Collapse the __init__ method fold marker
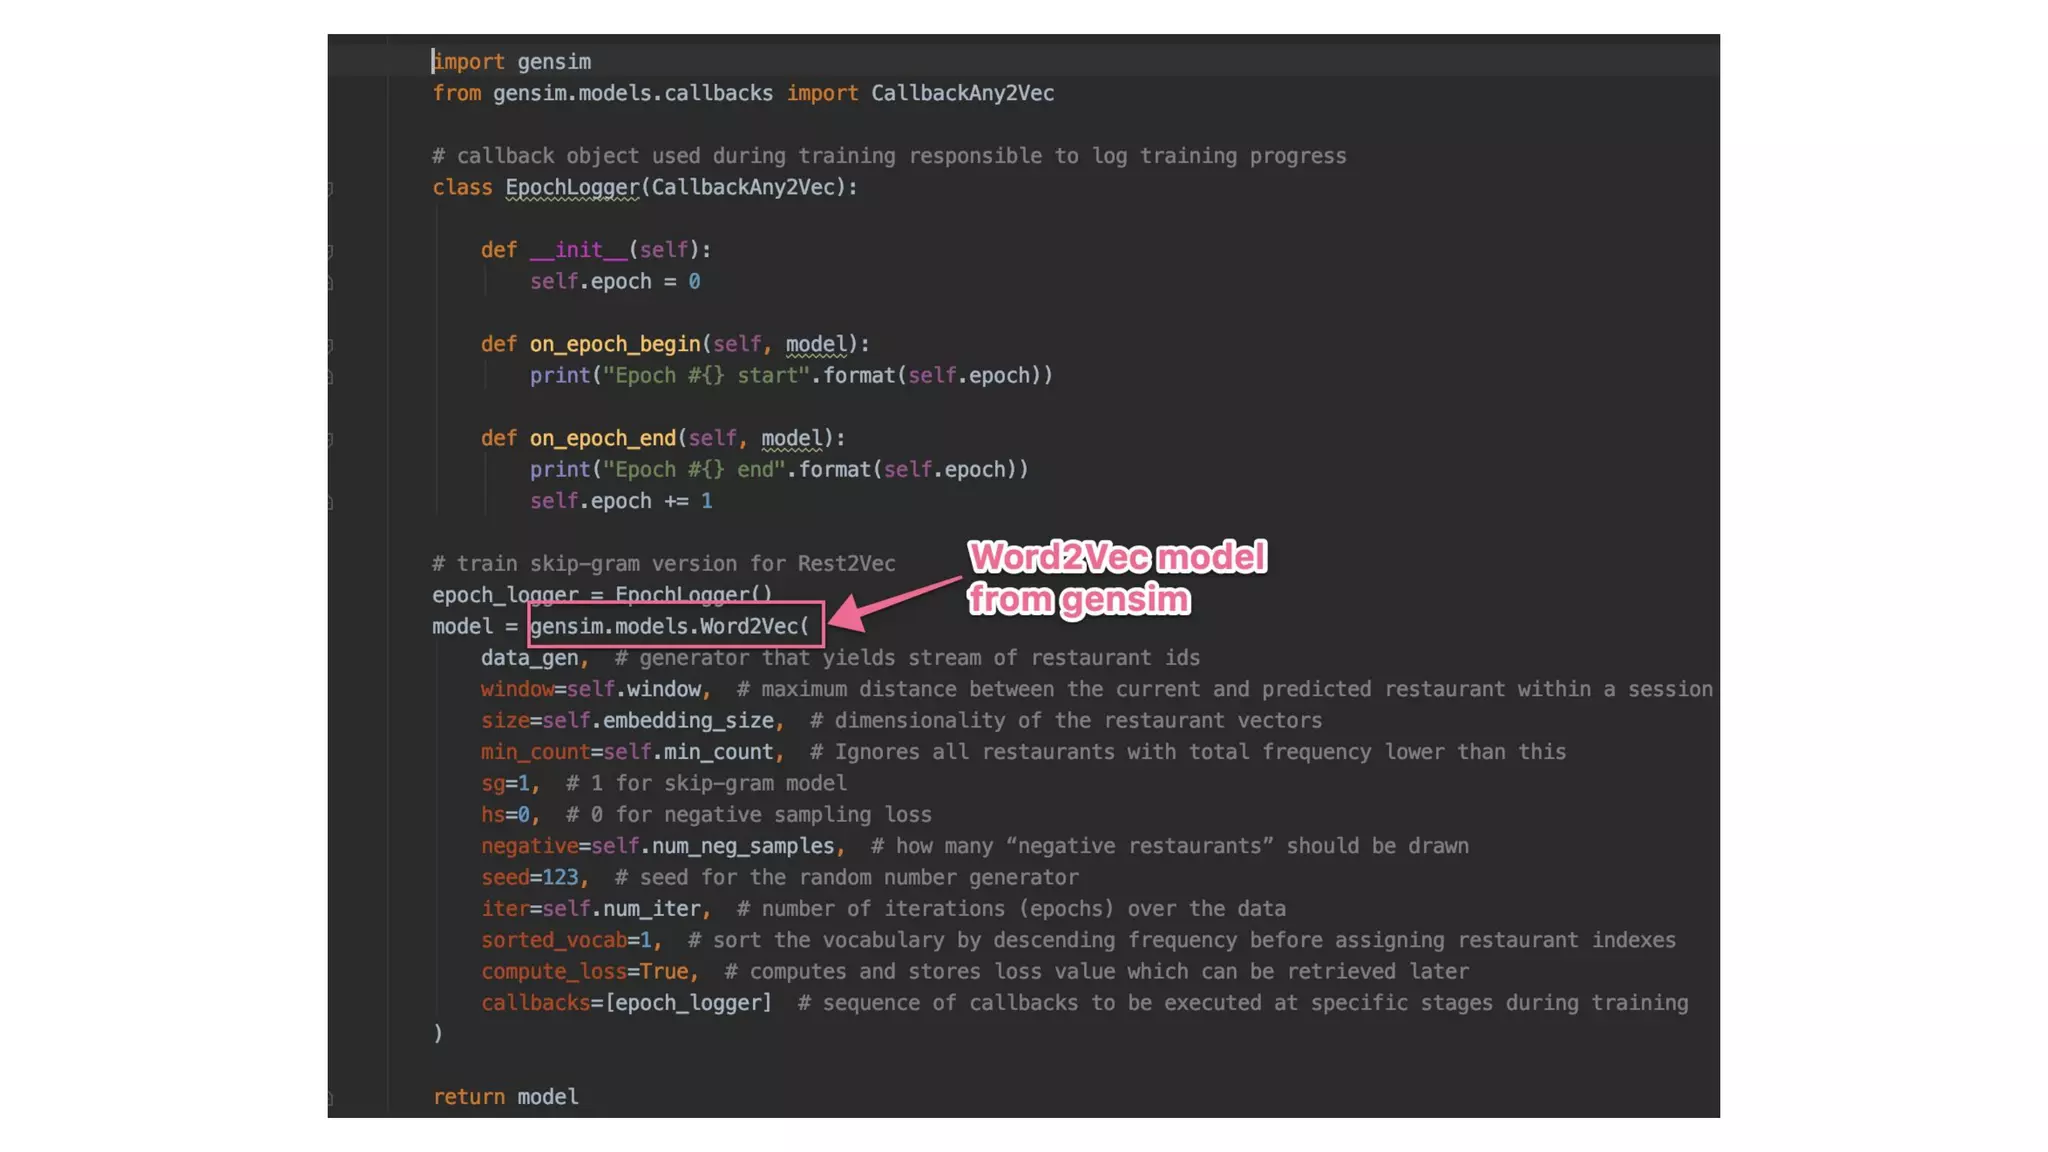 click(x=331, y=251)
